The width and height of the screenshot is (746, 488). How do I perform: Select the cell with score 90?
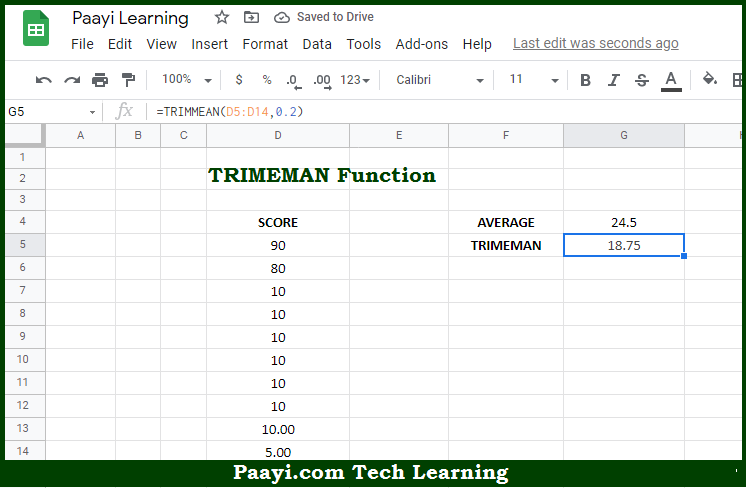coord(278,245)
